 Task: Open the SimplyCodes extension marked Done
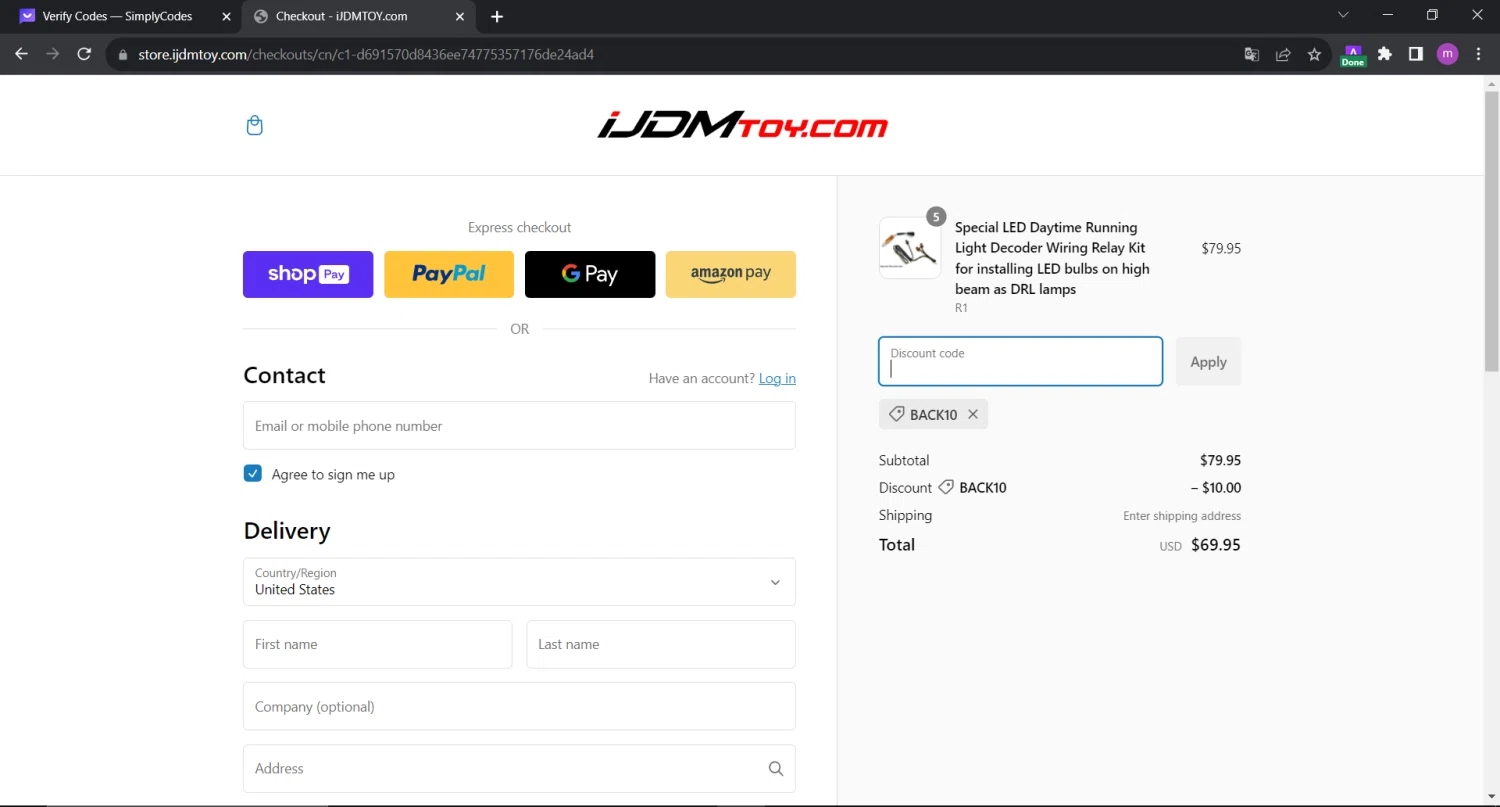click(1353, 55)
